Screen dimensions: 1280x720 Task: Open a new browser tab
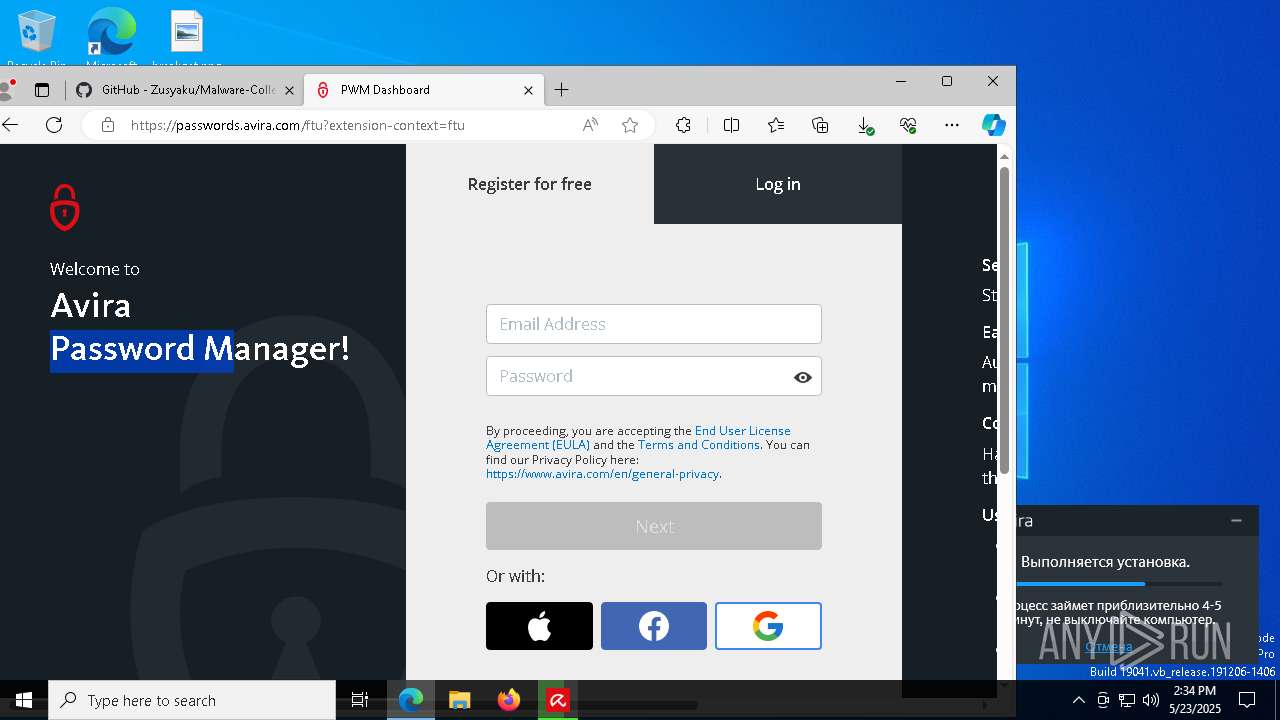tap(562, 90)
